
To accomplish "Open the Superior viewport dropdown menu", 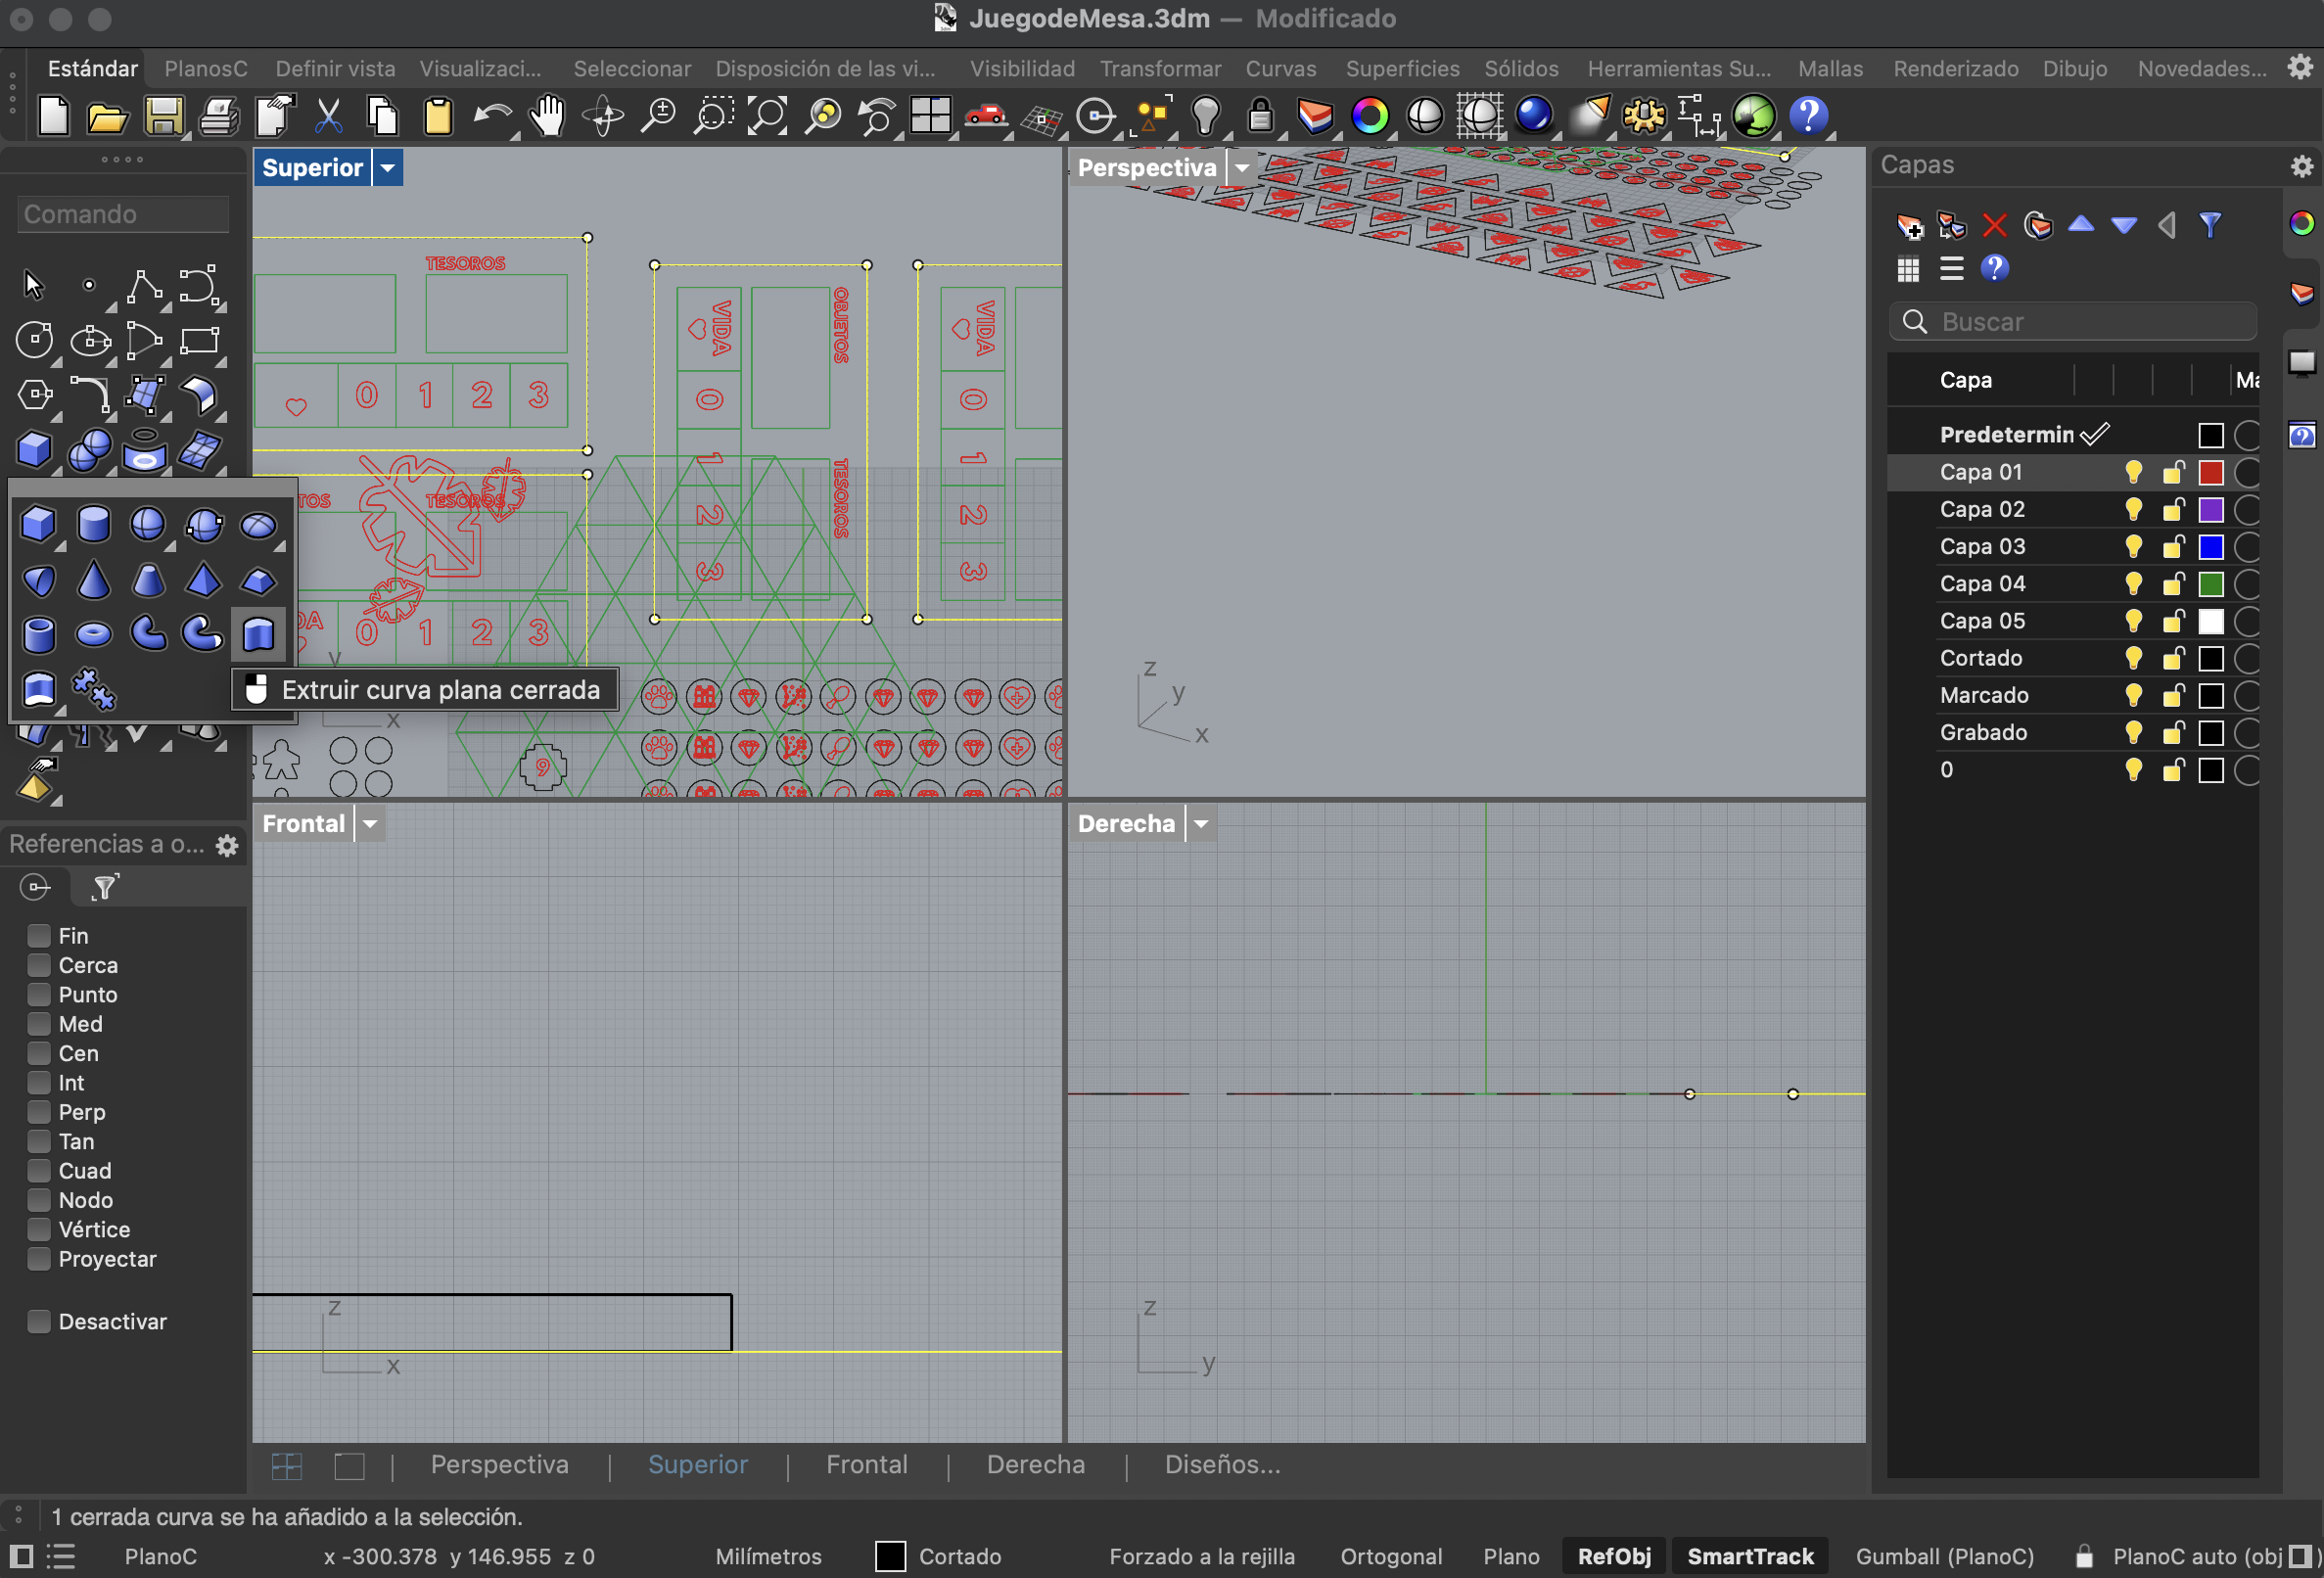I will coord(388,168).
